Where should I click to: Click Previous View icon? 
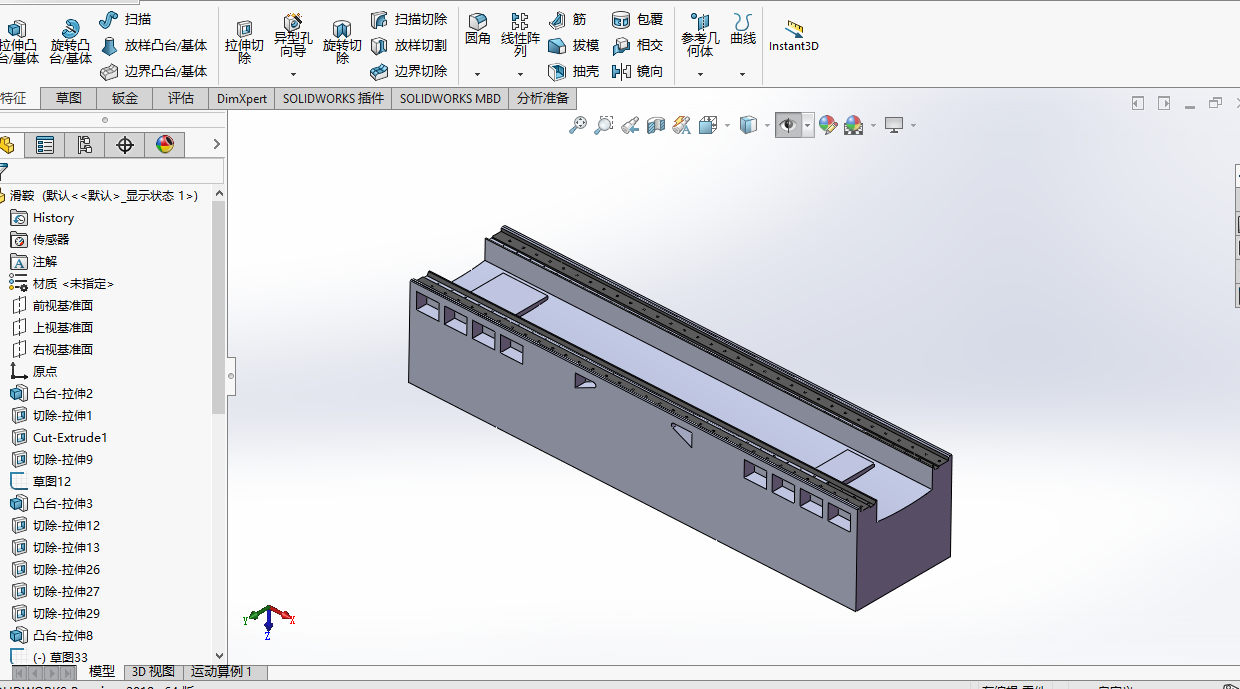click(630, 125)
